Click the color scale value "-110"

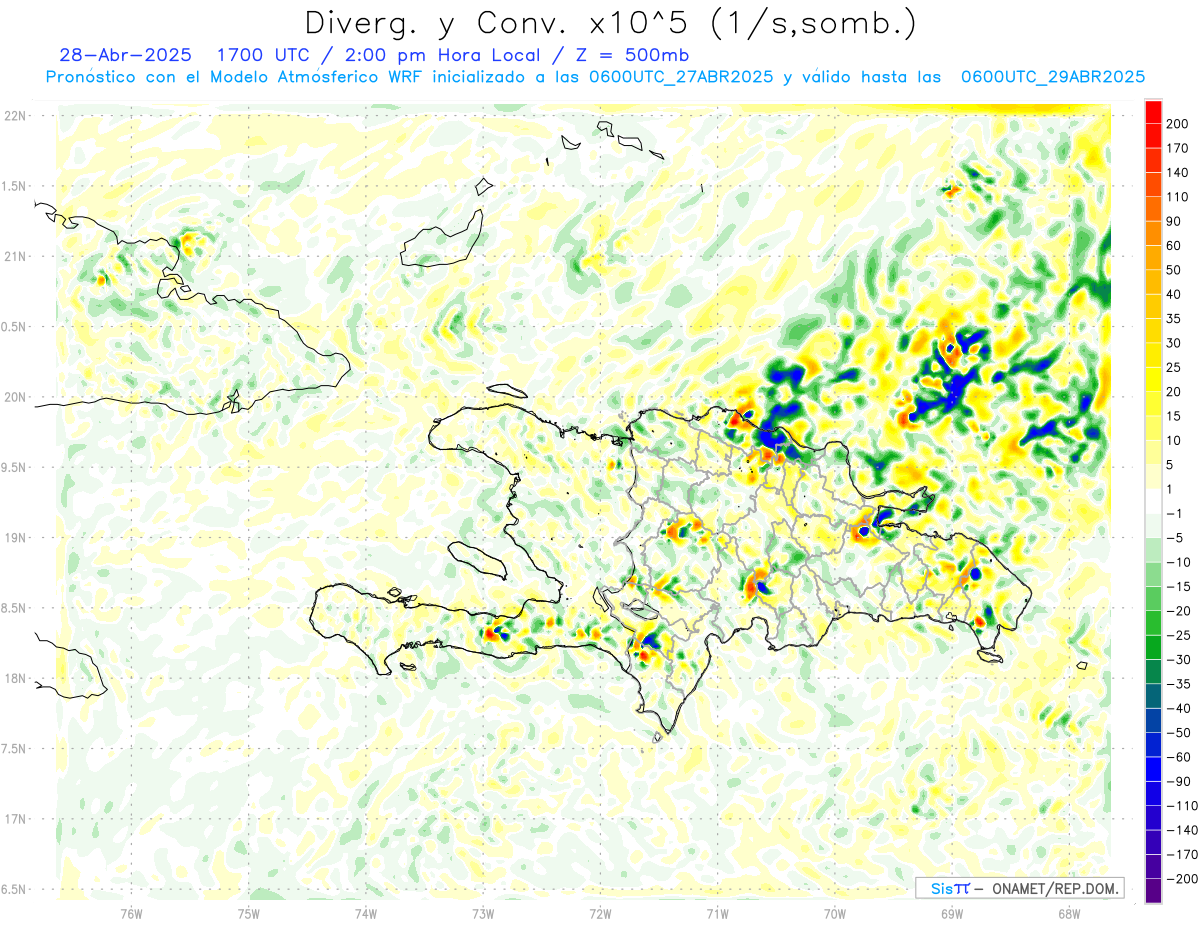(x=1182, y=806)
